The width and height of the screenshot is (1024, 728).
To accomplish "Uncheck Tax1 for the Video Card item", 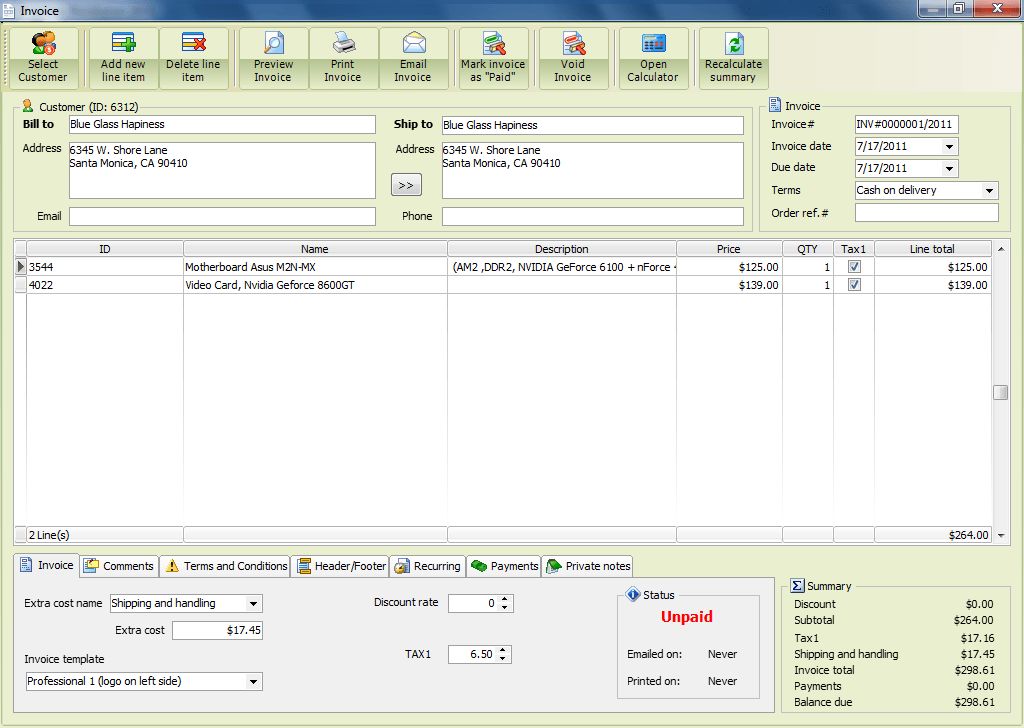I will [x=854, y=285].
